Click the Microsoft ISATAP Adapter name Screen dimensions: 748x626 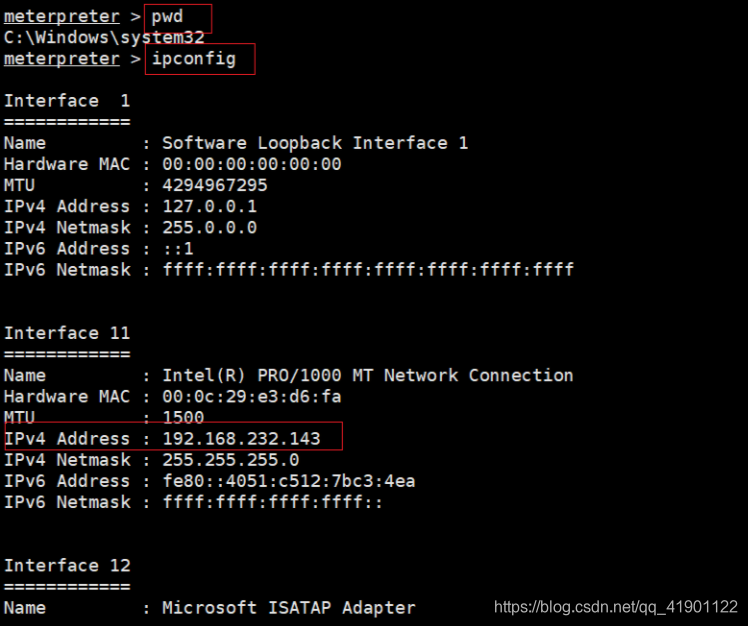[x=289, y=608]
